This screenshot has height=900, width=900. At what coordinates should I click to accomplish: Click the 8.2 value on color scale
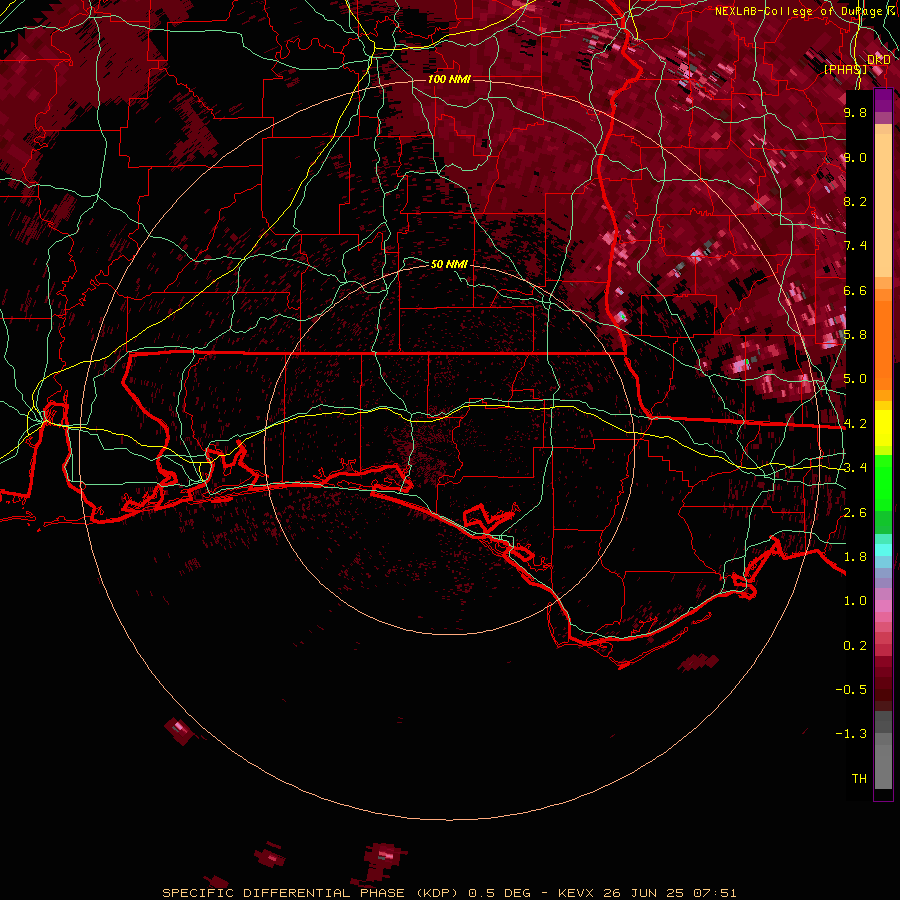coord(855,201)
